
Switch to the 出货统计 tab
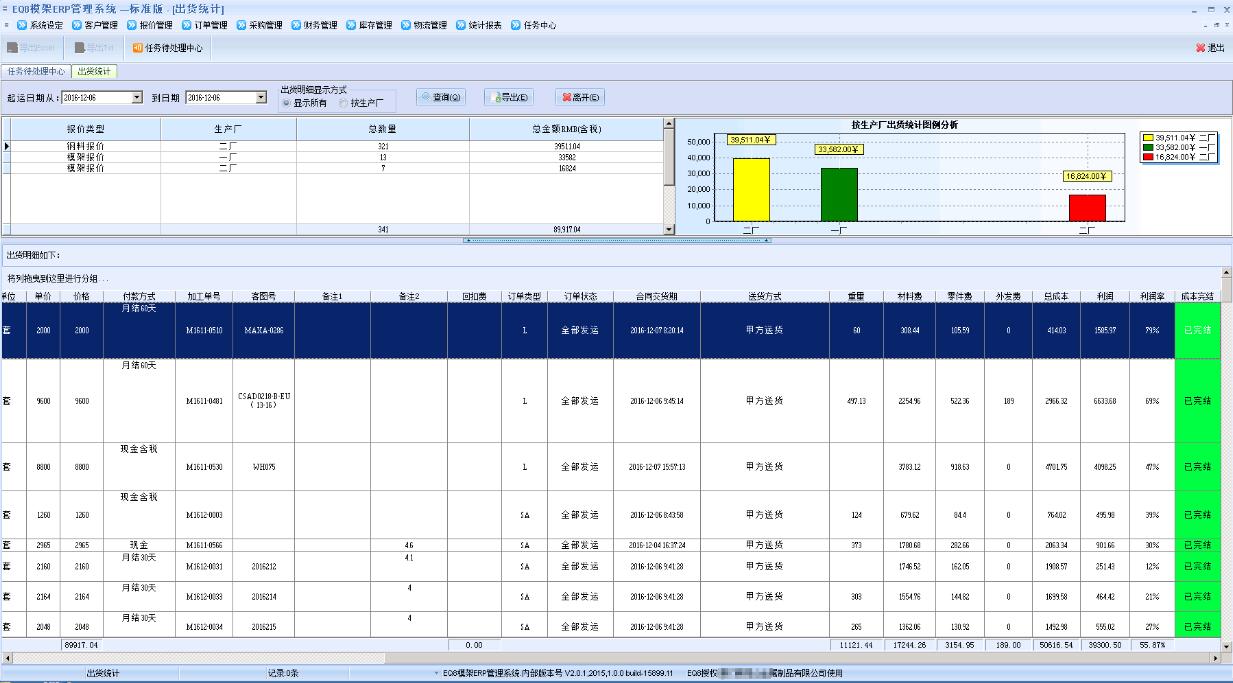pyautogui.click(x=94, y=72)
